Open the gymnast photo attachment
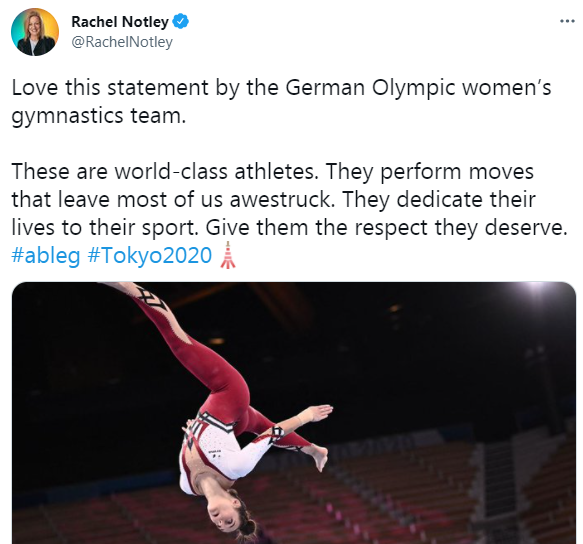The image size is (583, 544). pyautogui.click(x=294, y=413)
